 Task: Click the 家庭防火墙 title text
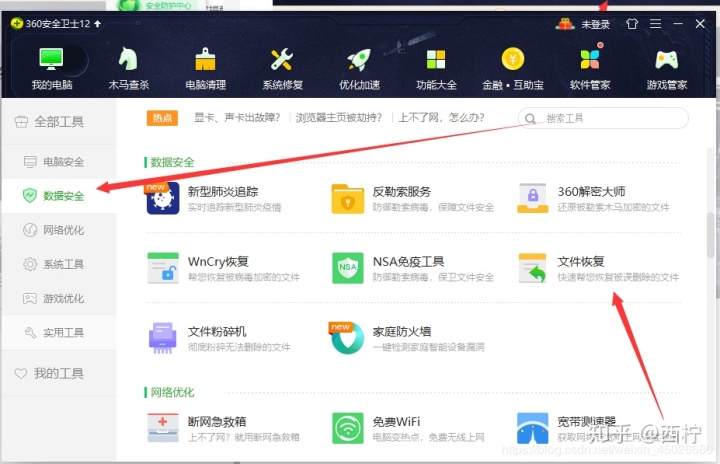402,332
